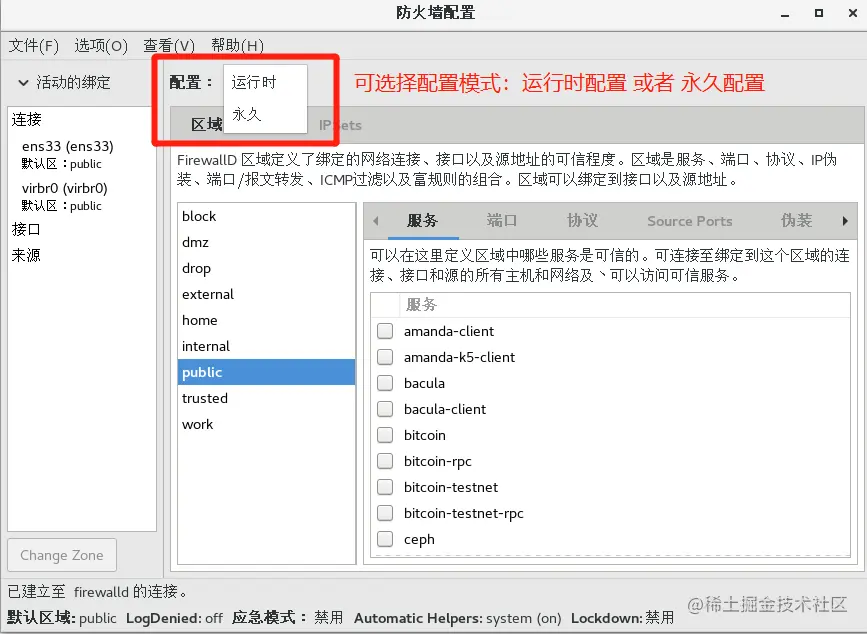Switch to the 区域 tab
The height and width of the screenshot is (634, 867).
(206, 125)
